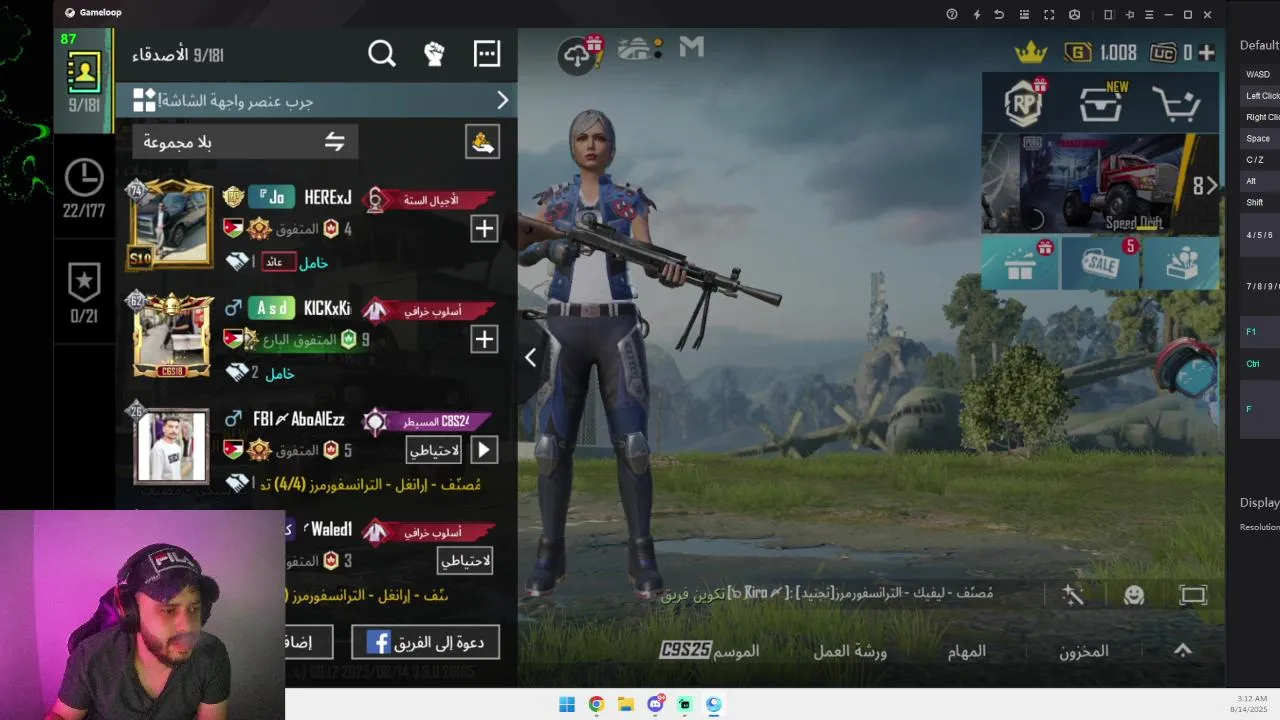
Task: Open the المهام missions tab
Action: click(x=967, y=651)
